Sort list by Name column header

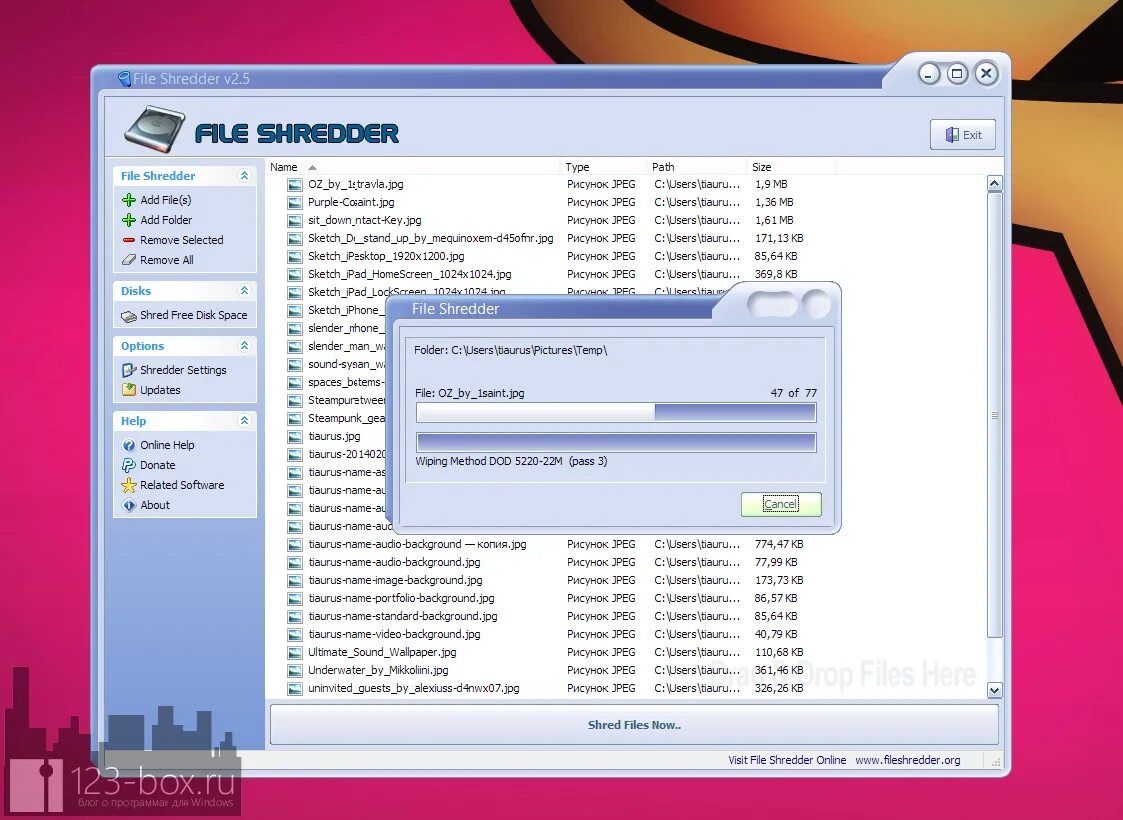tap(413, 167)
